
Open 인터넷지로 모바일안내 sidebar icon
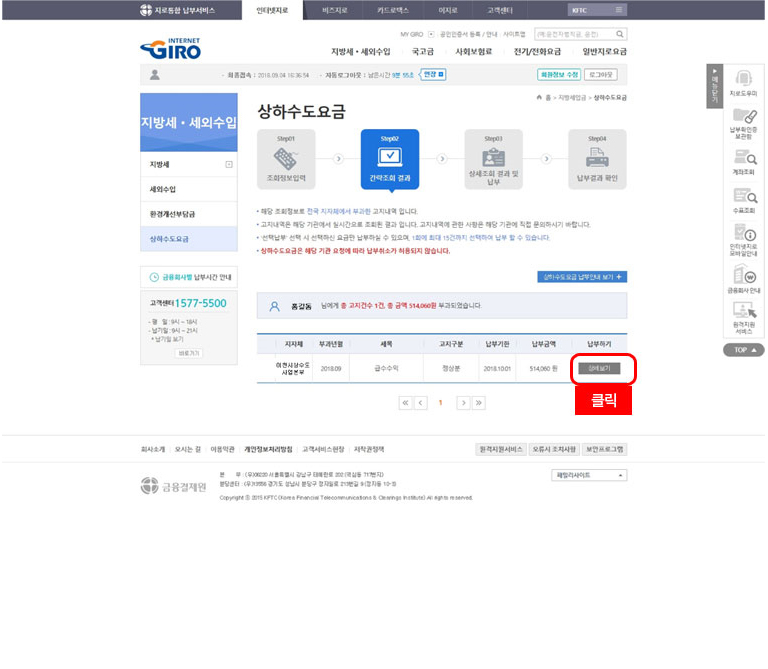[x=744, y=239]
